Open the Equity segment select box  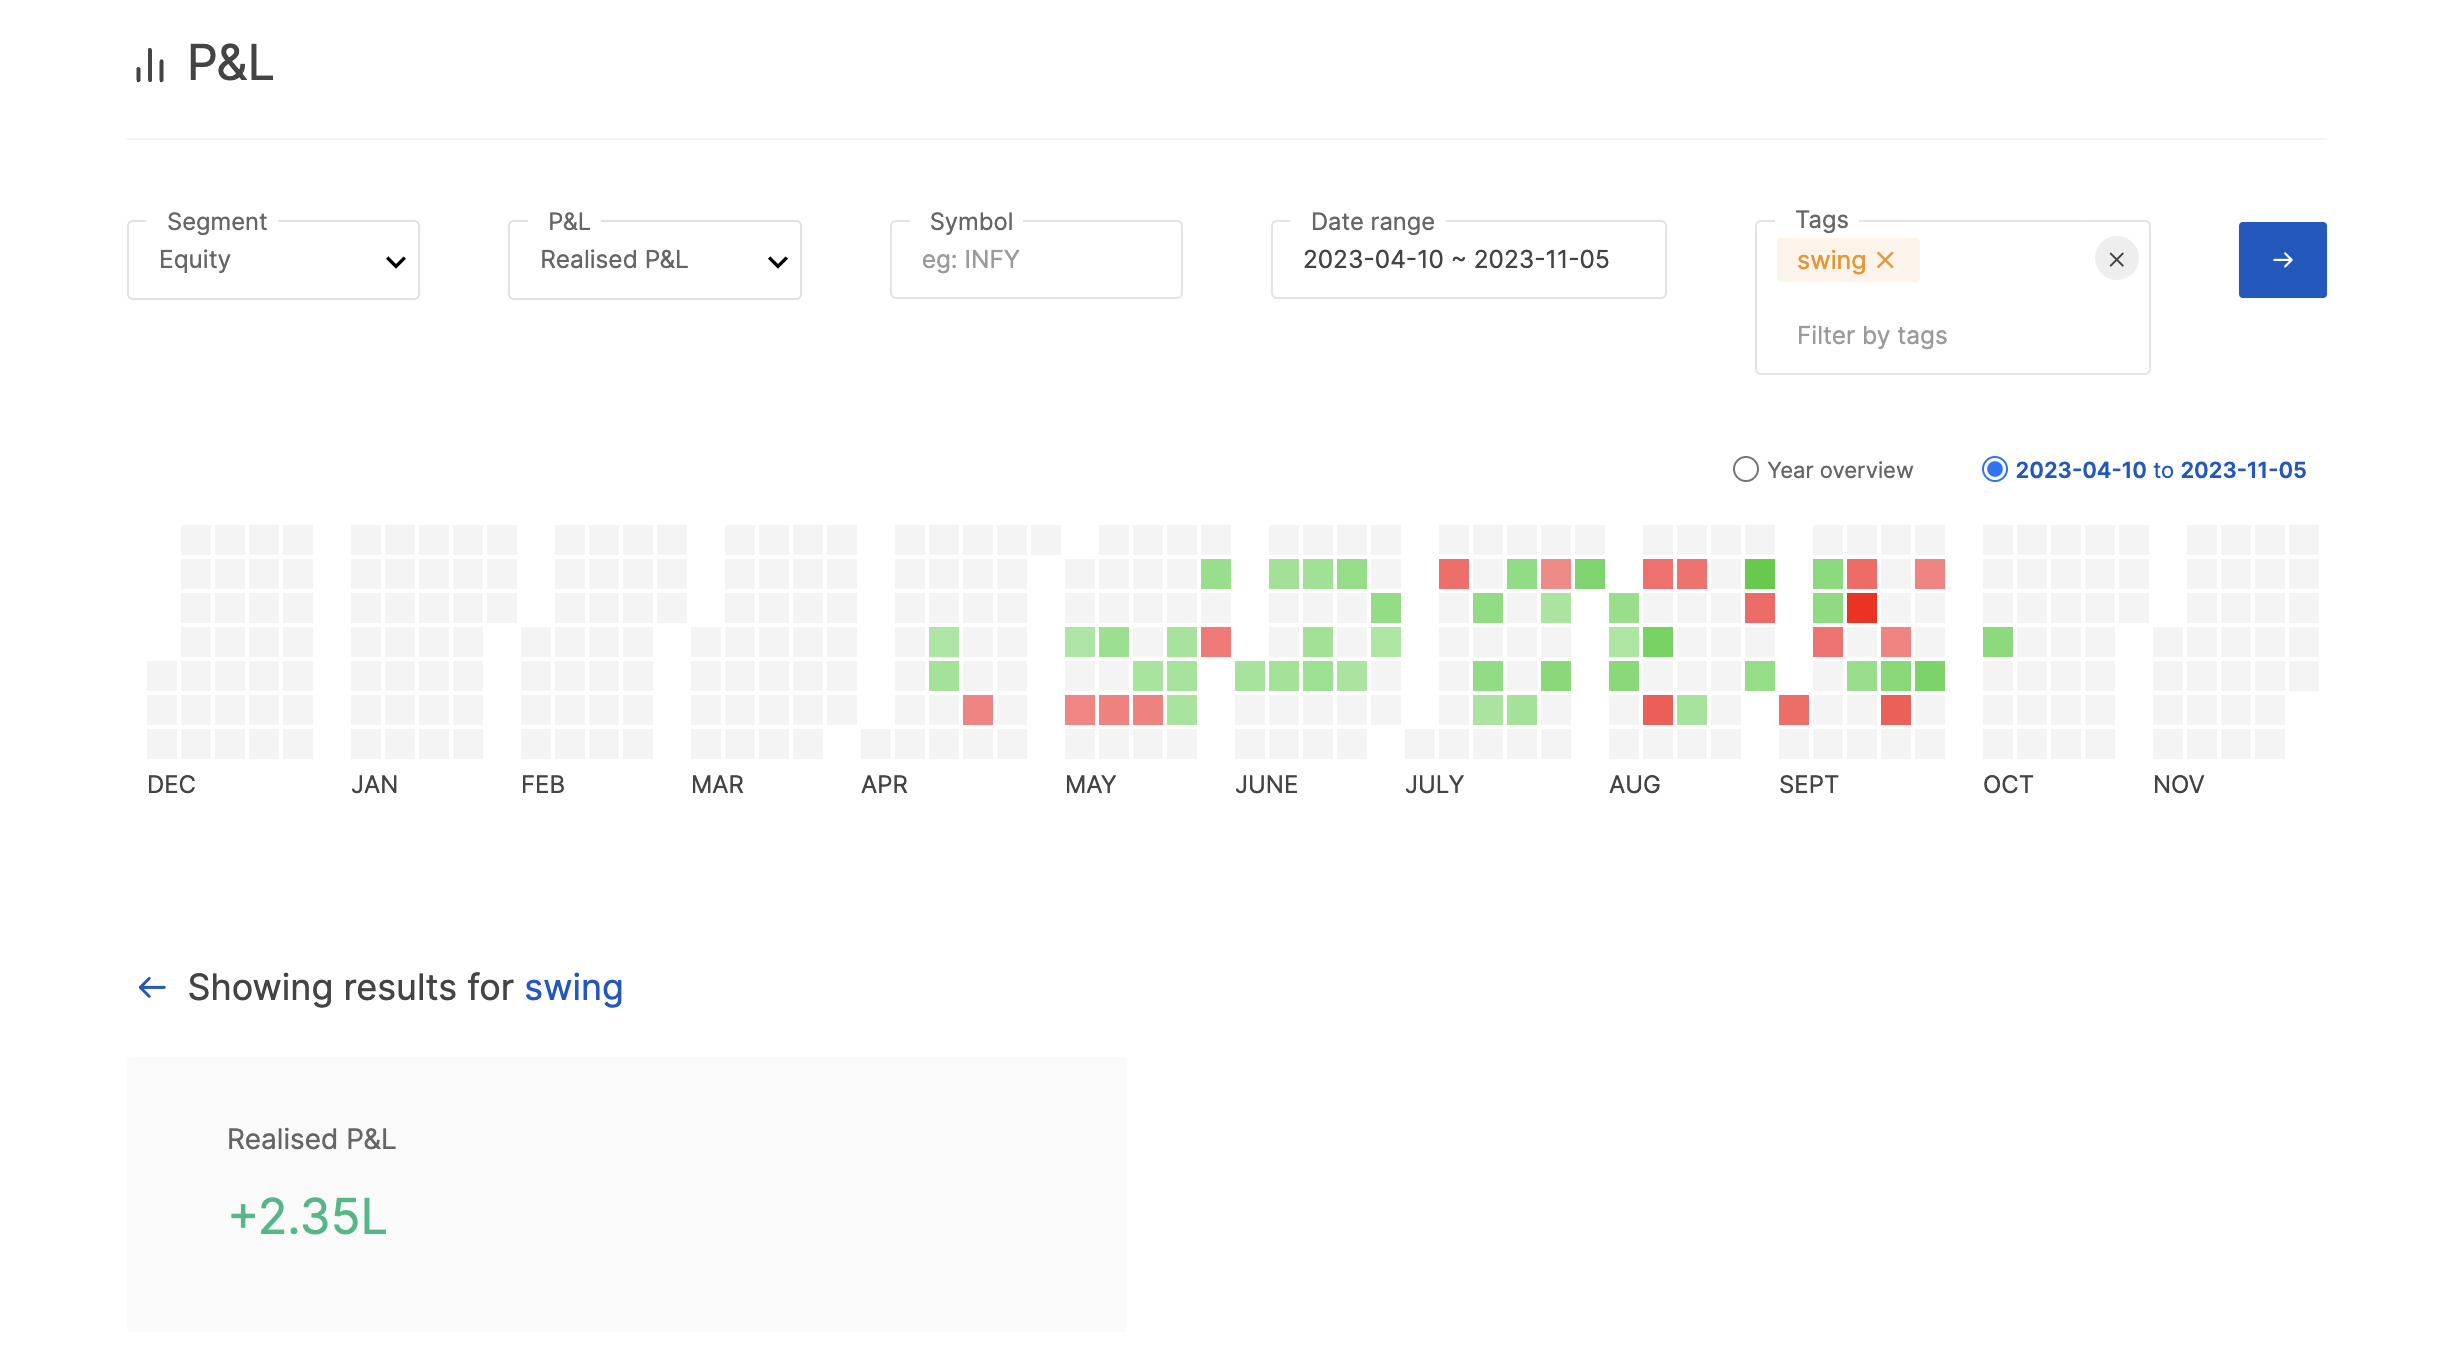click(260, 260)
